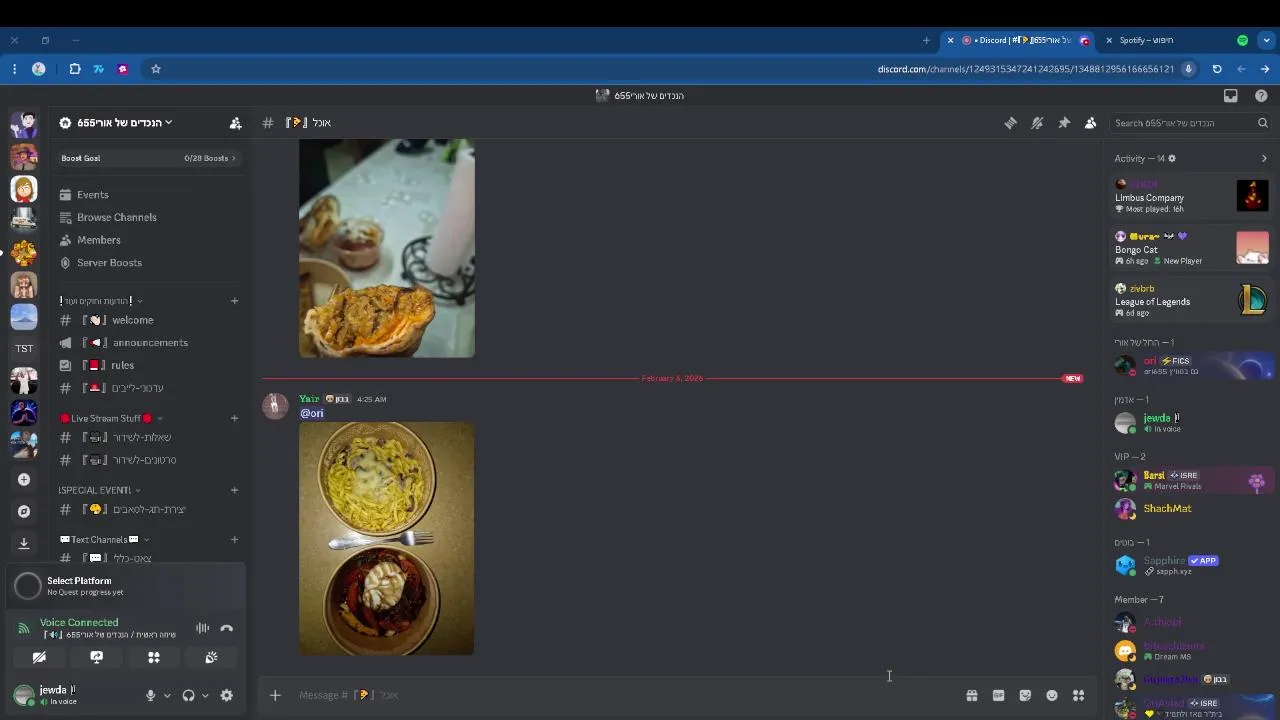This screenshot has height=720, width=1280.
Task: Expand the Boost Goal chevron
Action: [x=234, y=158]
